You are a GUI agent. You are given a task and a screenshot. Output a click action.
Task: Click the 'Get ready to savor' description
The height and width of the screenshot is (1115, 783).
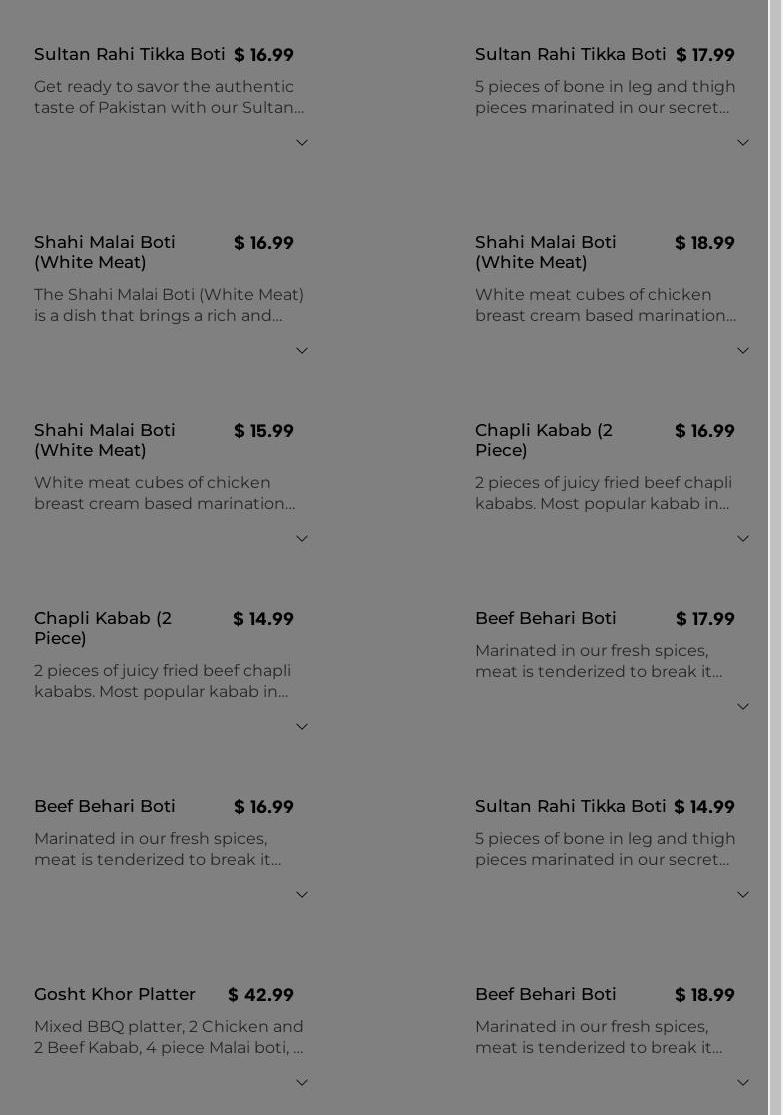(x=169, y=97)
